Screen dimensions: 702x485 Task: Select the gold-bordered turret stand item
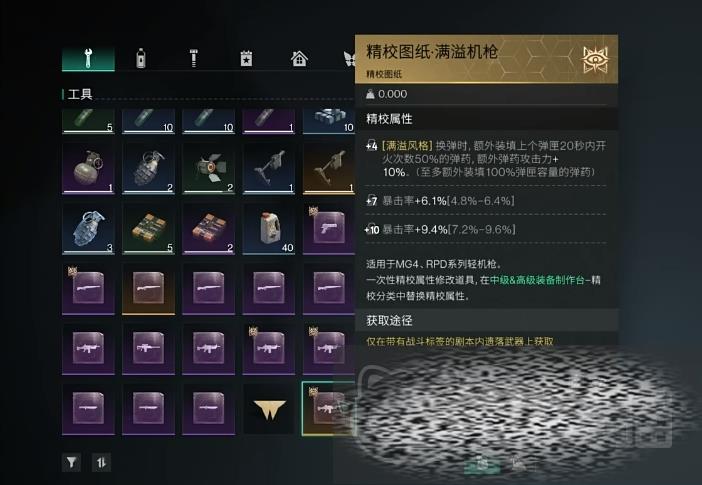(x=329, y=168)
